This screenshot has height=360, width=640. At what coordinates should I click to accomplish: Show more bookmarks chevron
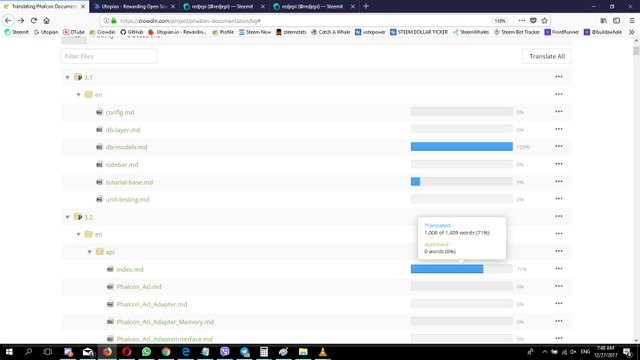[631, 32]
